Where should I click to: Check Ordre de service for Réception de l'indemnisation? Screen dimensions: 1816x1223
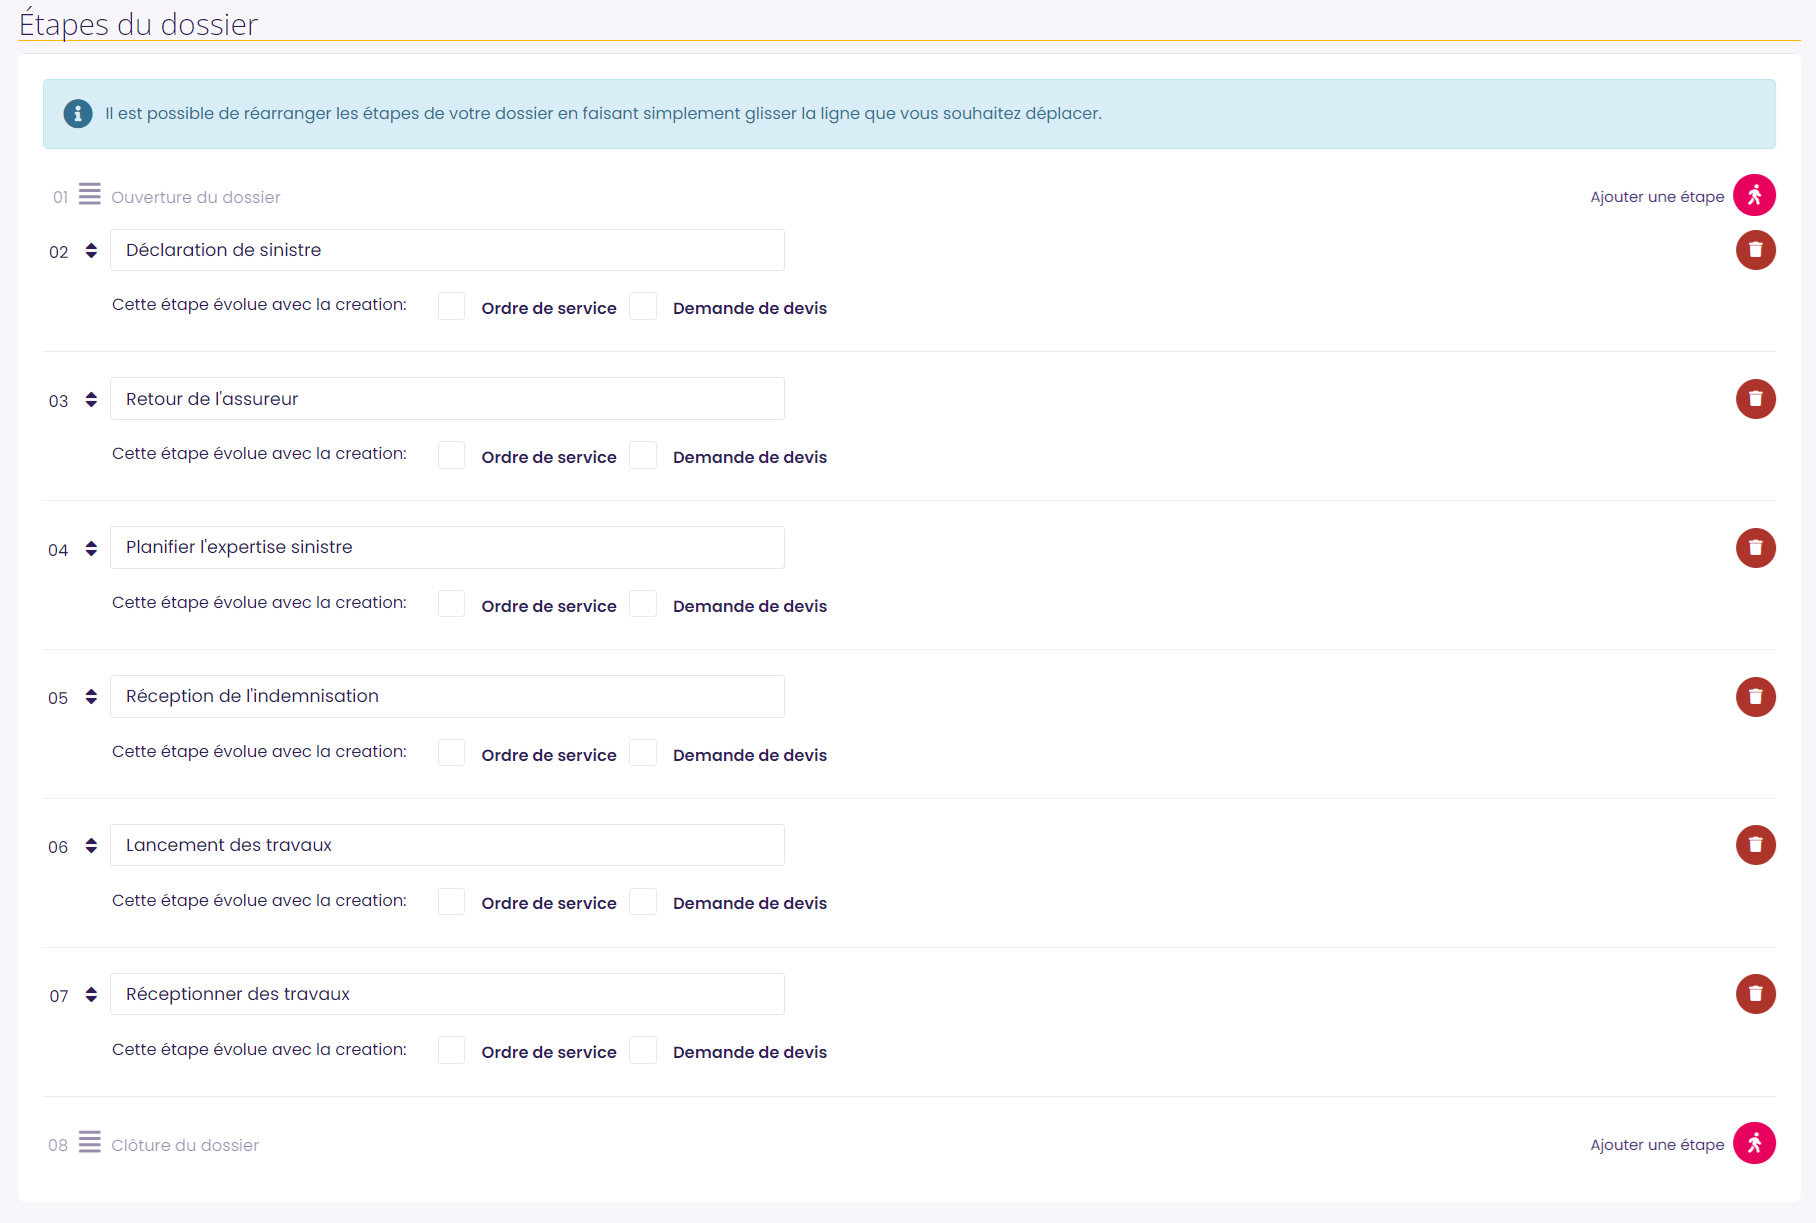(451, 753)
